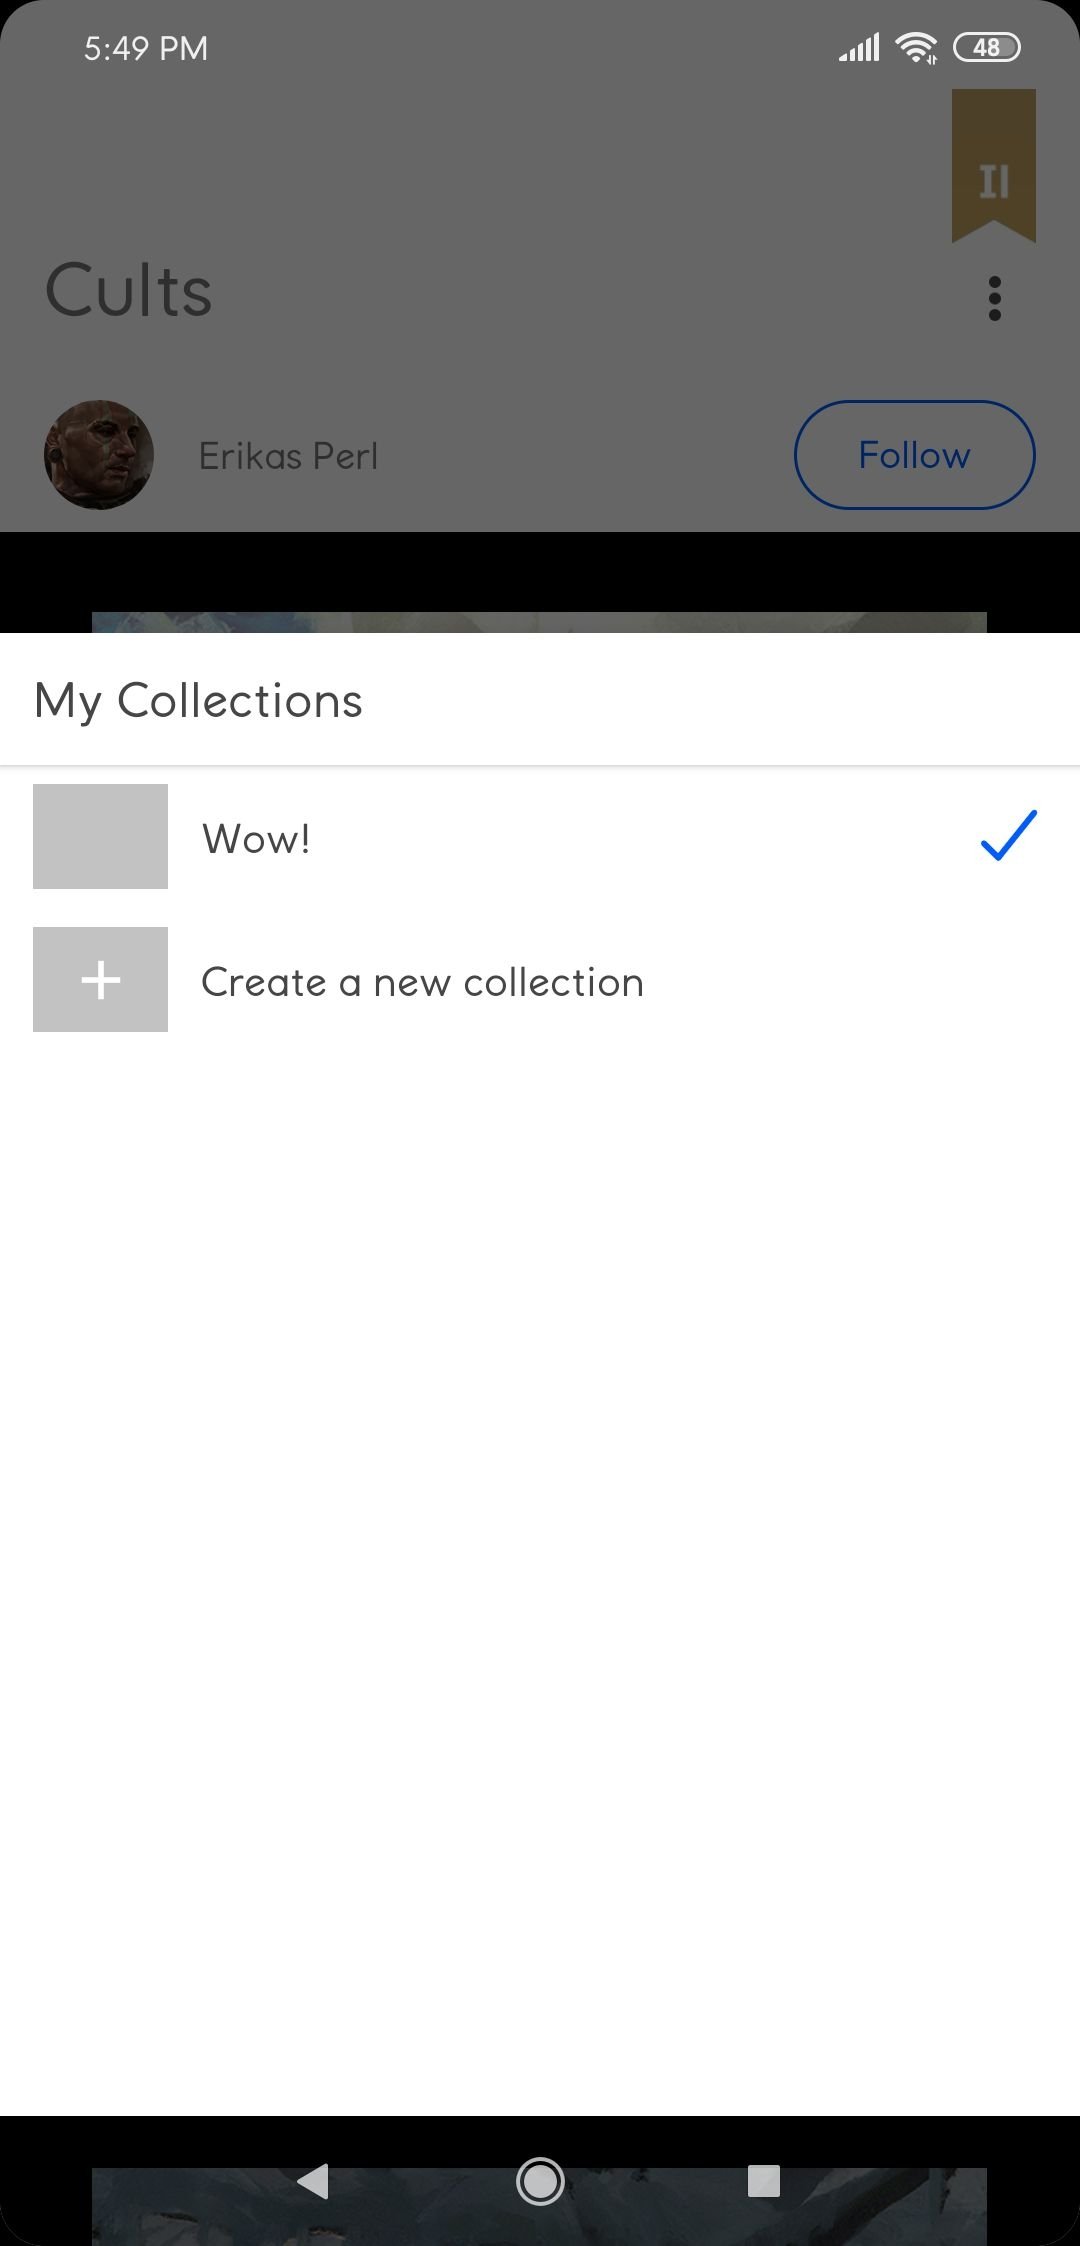The width and height of the screenshot is (1080, 2246).
Task: Tap the Android back navigation arrow
Action: point(314,2180)
